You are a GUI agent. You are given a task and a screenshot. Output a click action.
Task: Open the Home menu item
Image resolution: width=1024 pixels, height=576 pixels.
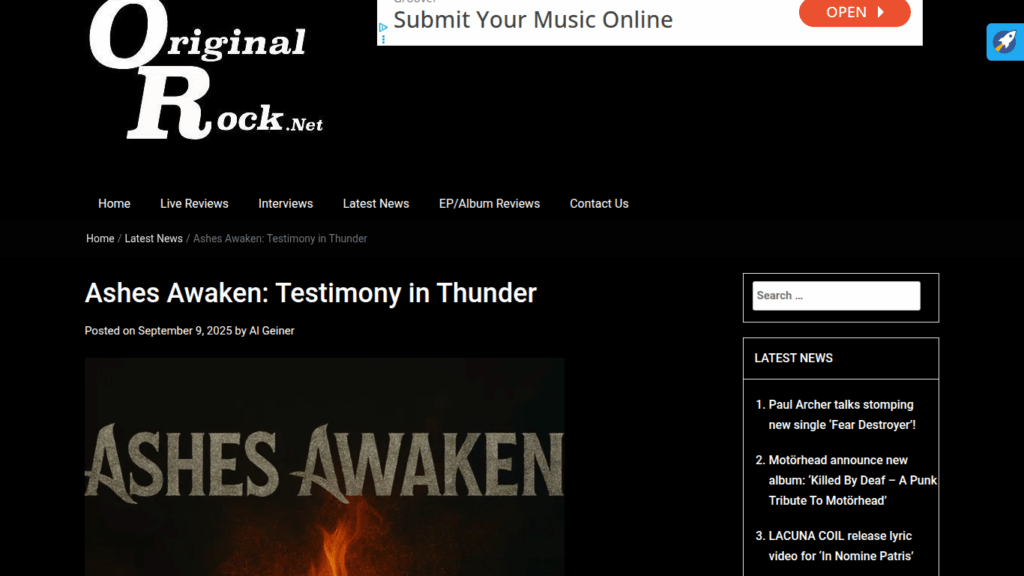pyautogui.click(x=114, y=204)
